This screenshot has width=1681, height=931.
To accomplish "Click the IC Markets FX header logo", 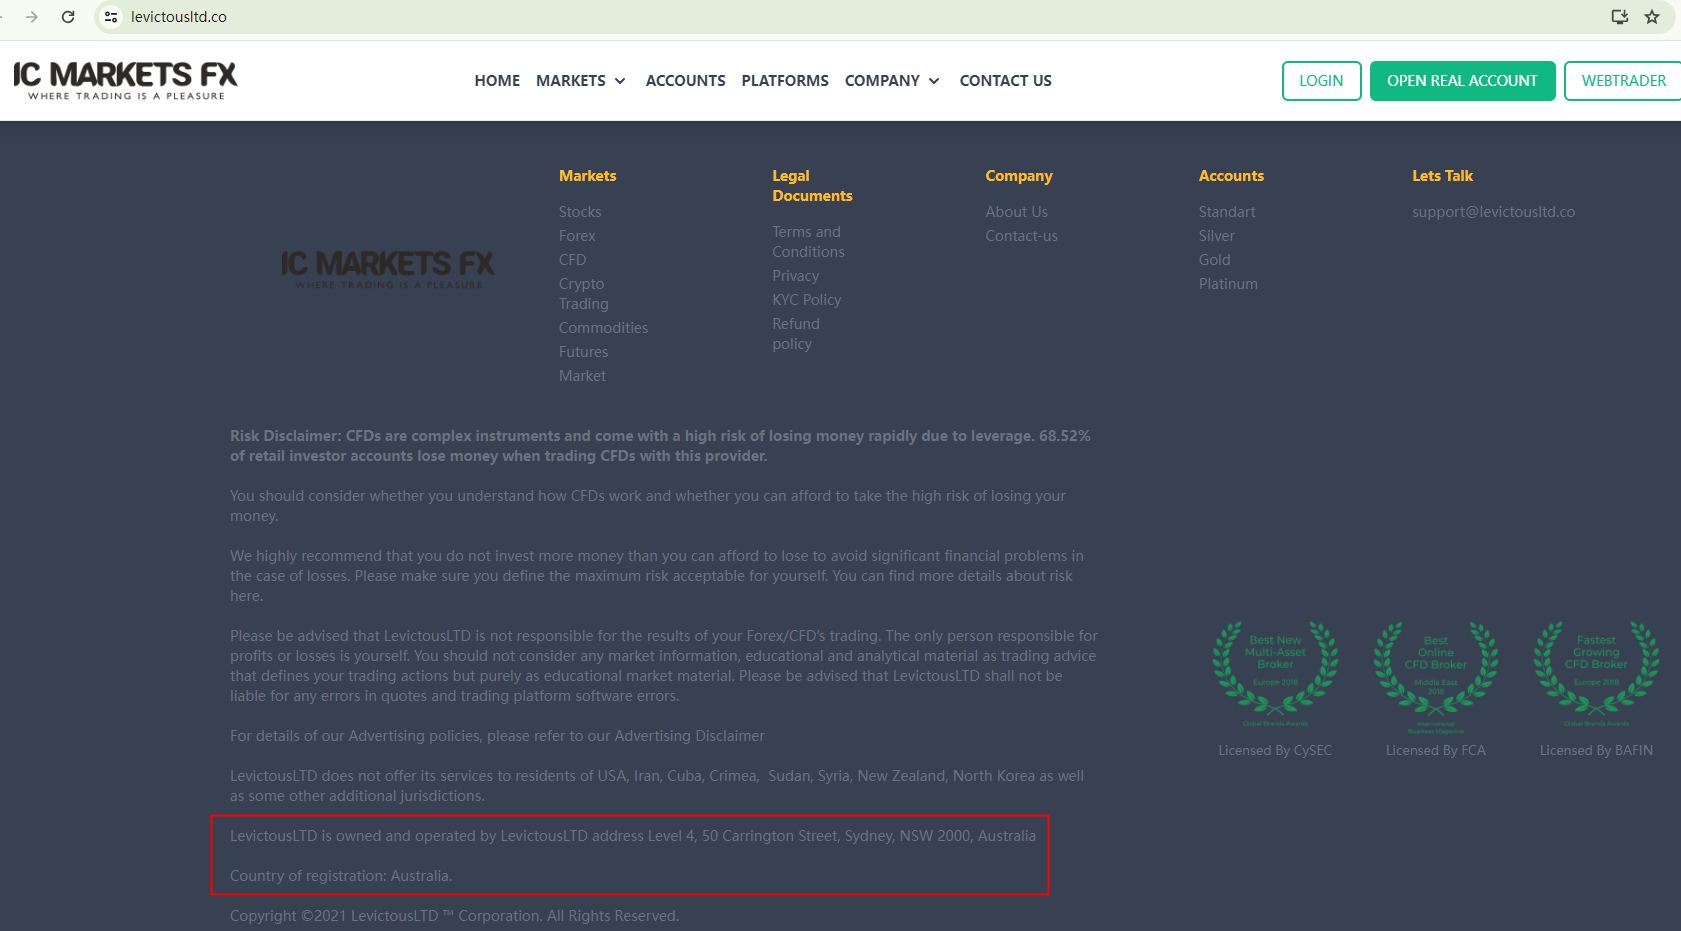I will point(125,80).
